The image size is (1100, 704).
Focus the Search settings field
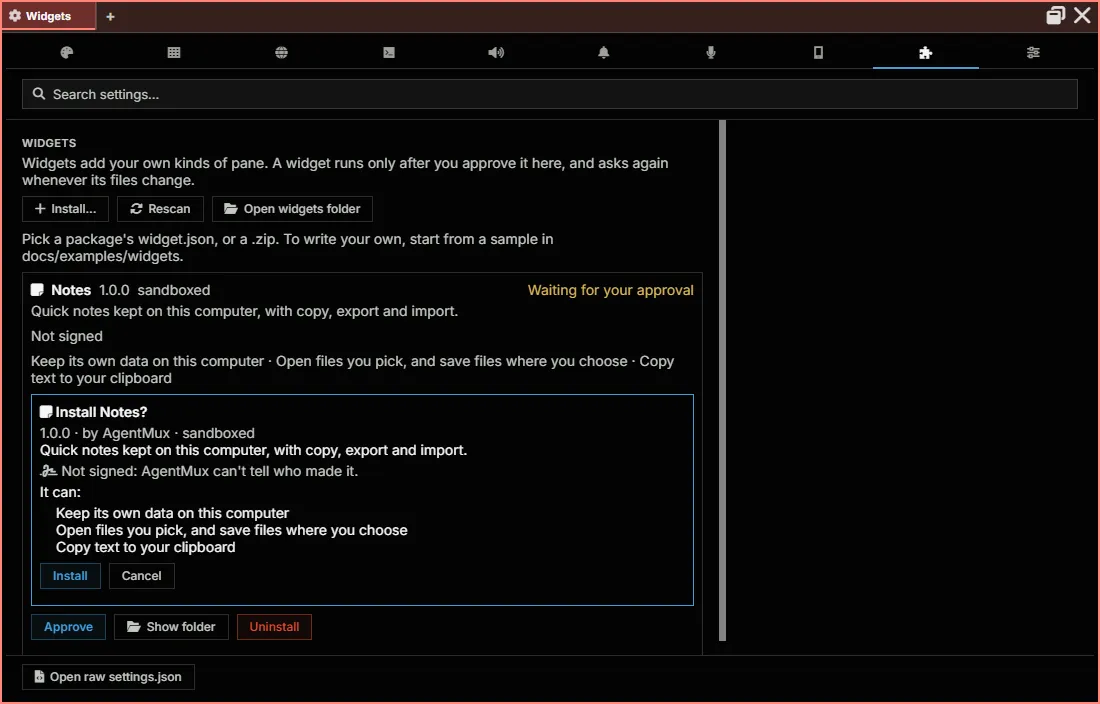click(549, 94)
